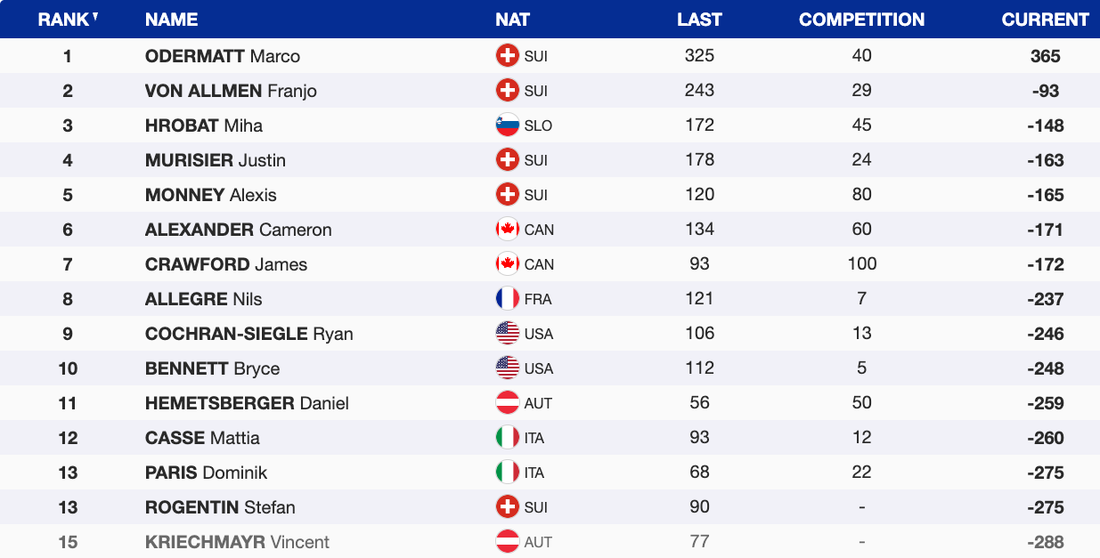Sort table by RANK column arrow
The width and height of the screenshot is (1100, 558).
(x=95, y=17)
